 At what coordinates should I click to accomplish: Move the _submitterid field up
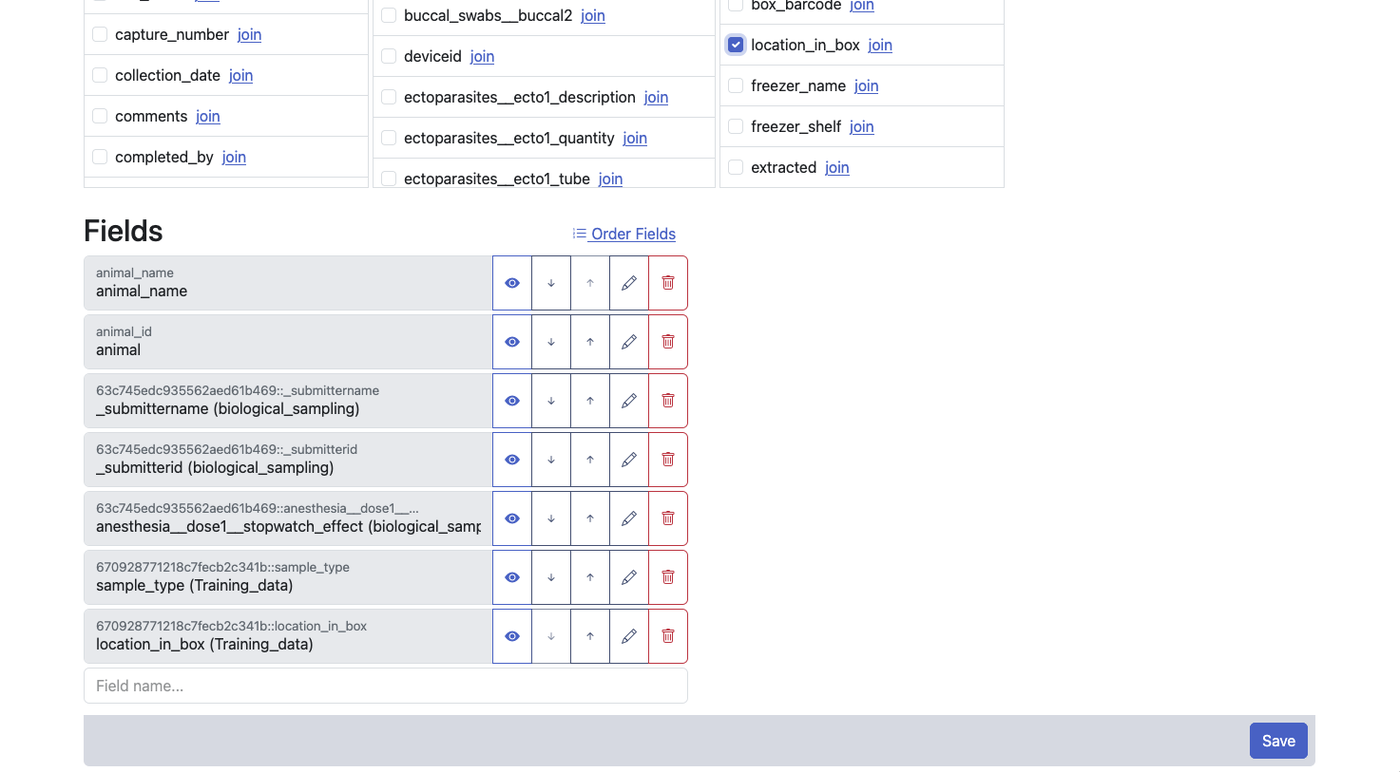click(589, 459)
